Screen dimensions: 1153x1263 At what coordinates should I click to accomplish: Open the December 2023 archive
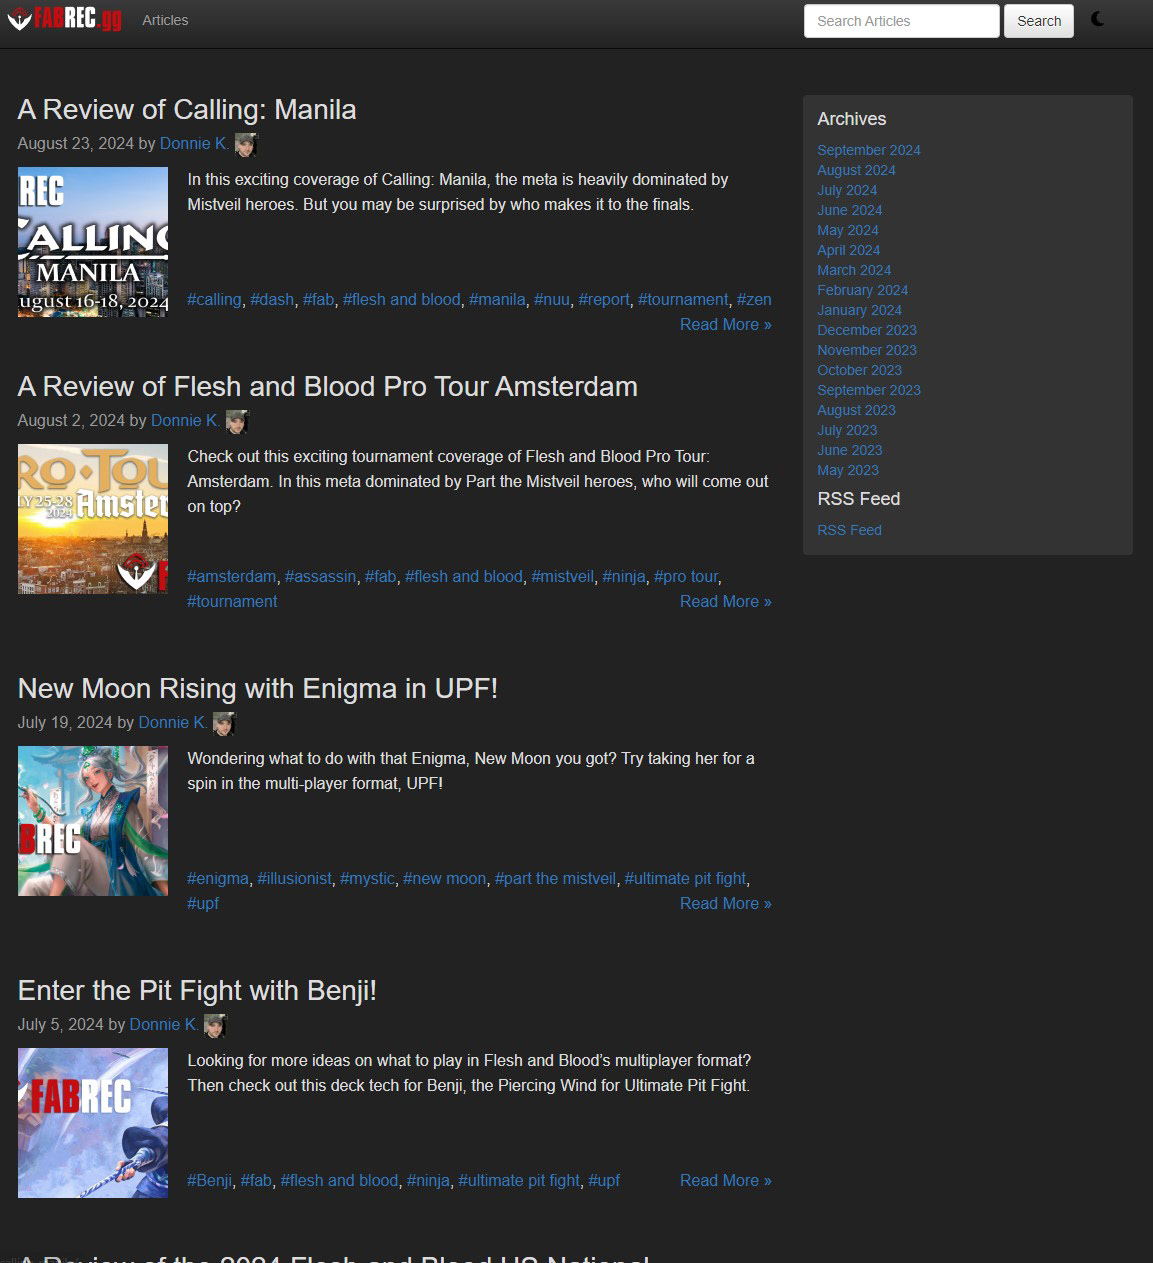point(867,330)
